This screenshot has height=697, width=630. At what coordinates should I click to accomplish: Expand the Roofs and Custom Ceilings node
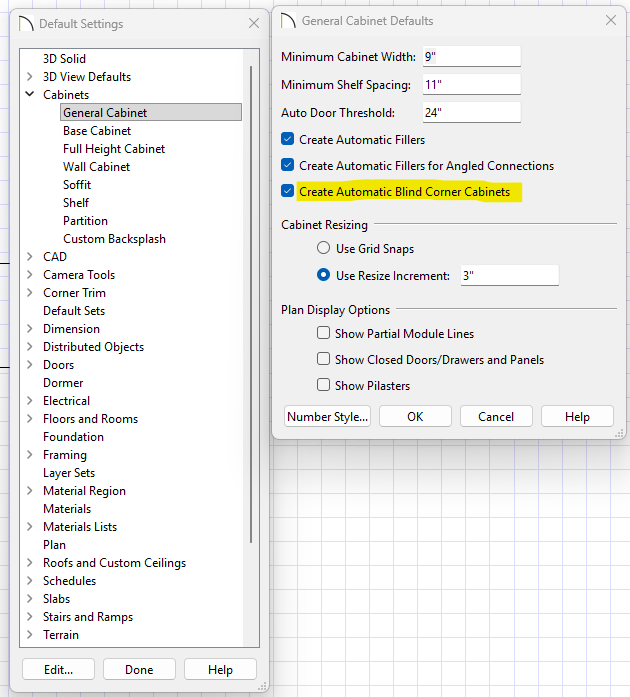click(30, 563)
